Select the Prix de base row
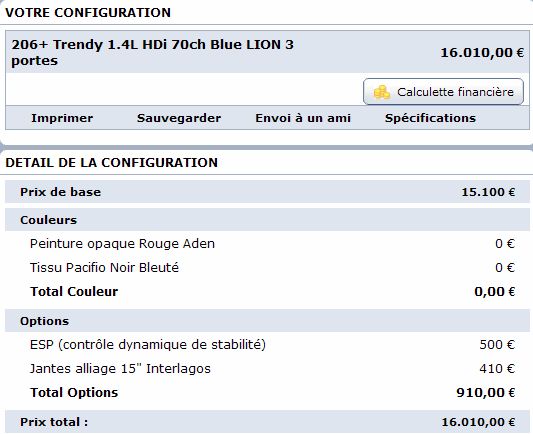 click(x=267, y=192)
